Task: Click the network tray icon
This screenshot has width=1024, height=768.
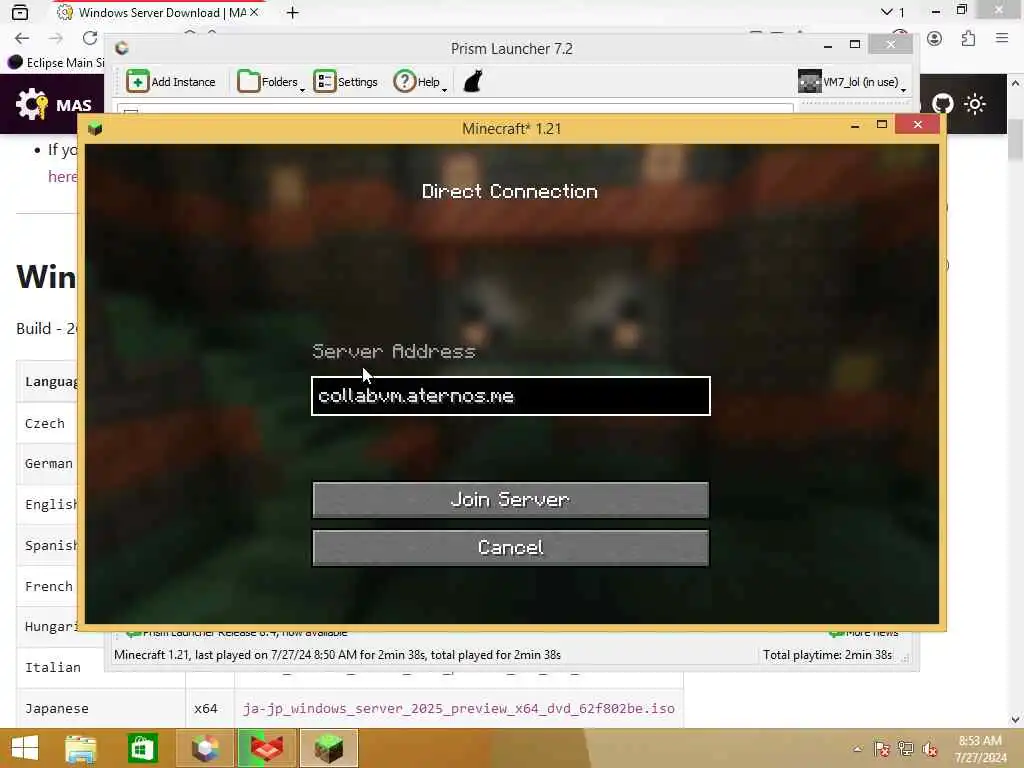Action: [x=906, y=749]
